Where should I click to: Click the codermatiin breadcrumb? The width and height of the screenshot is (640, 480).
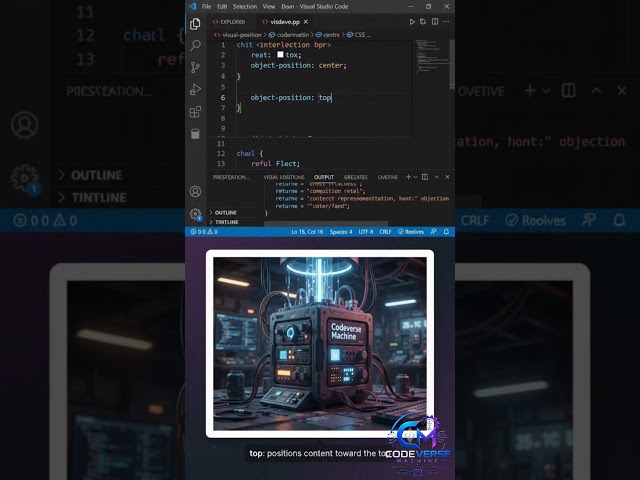tap(293, 35)
